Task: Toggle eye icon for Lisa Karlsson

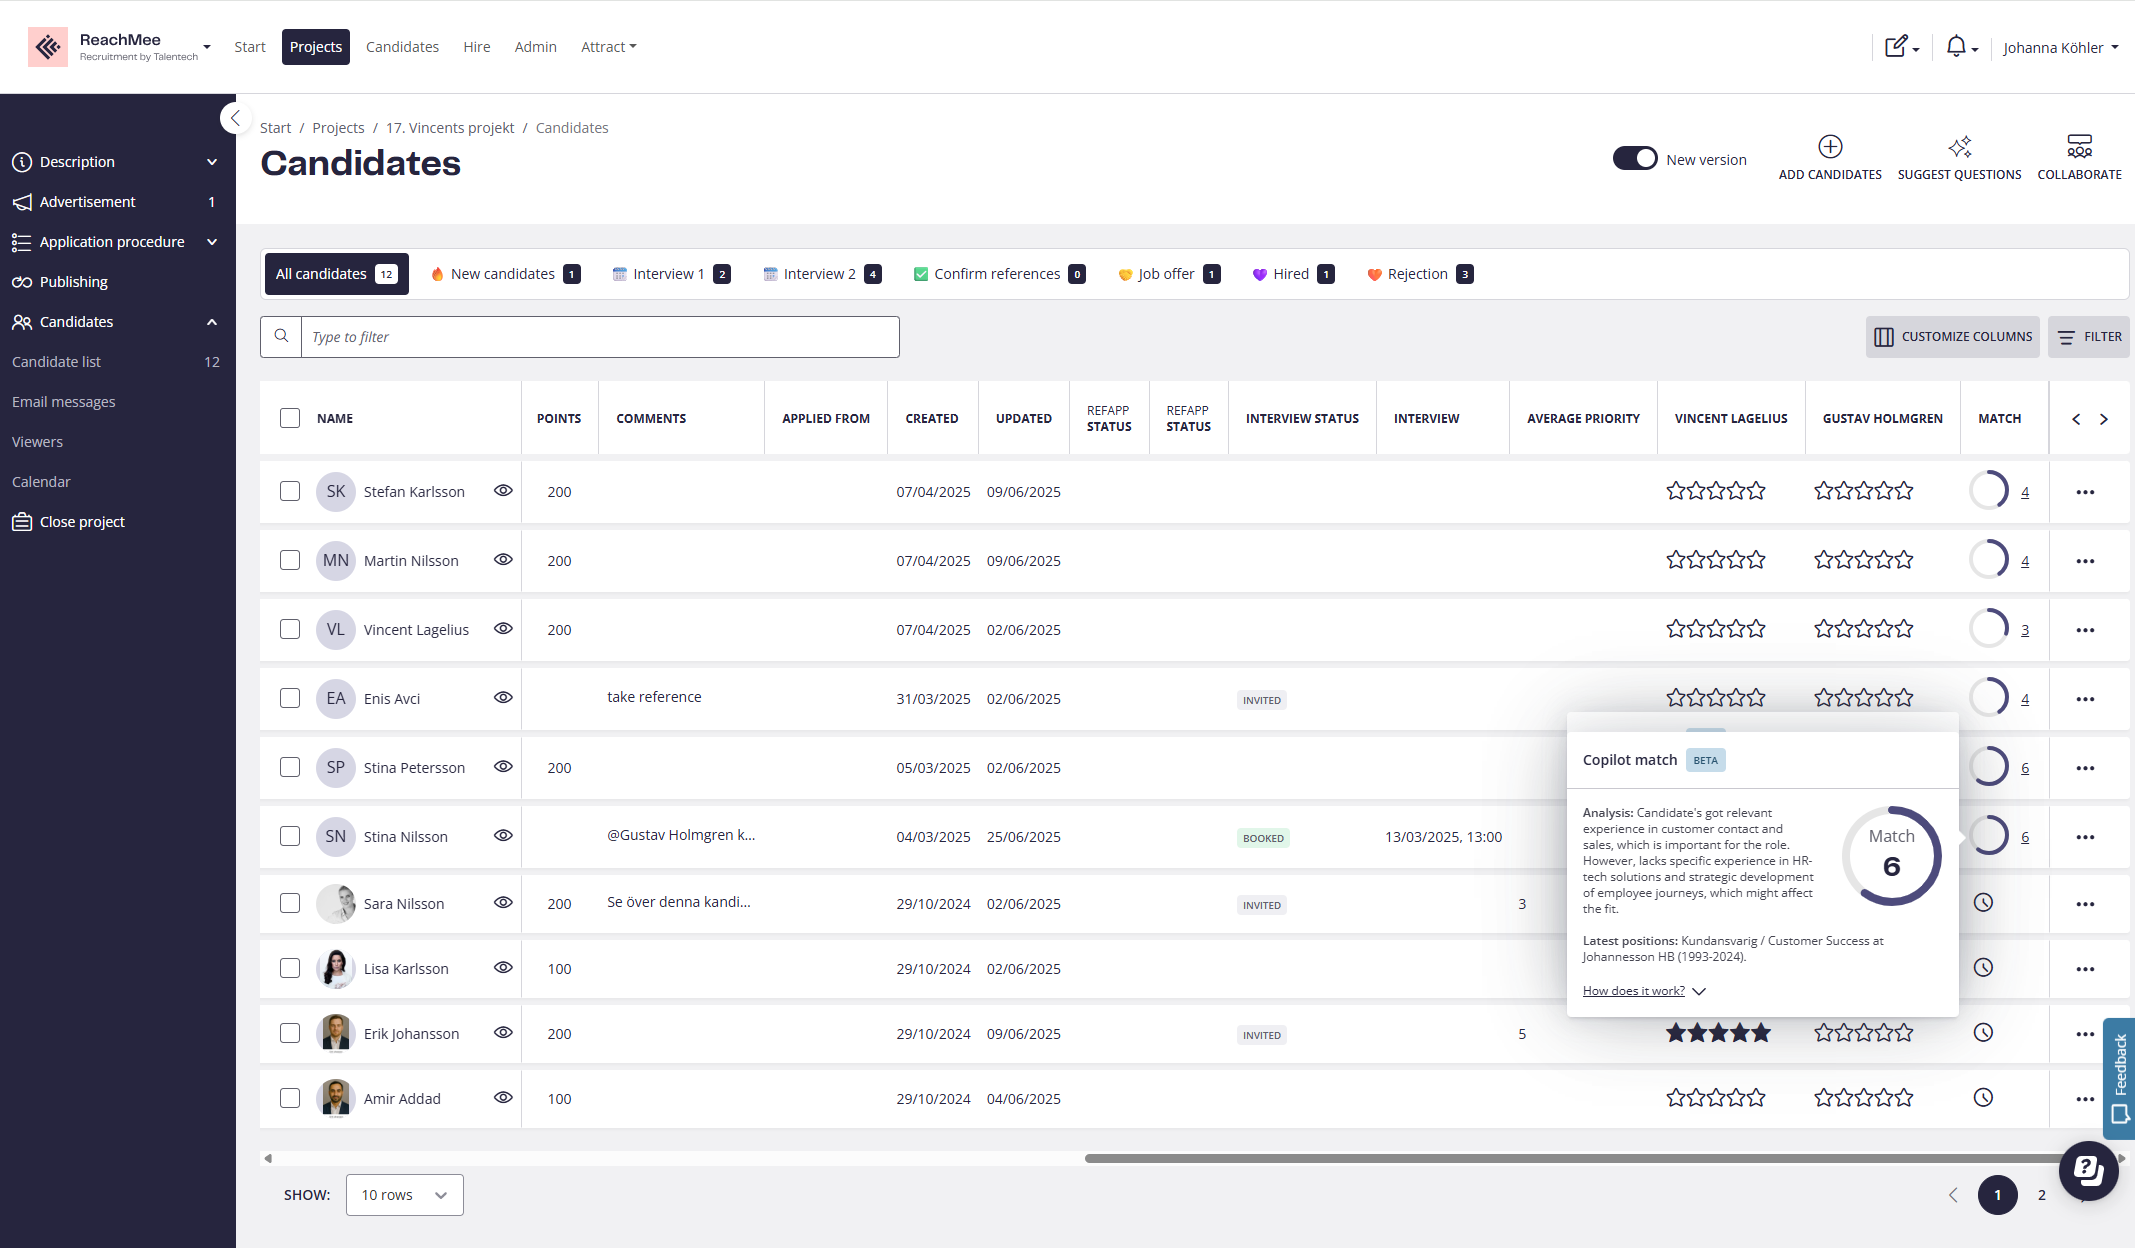Action: [503, 968]
